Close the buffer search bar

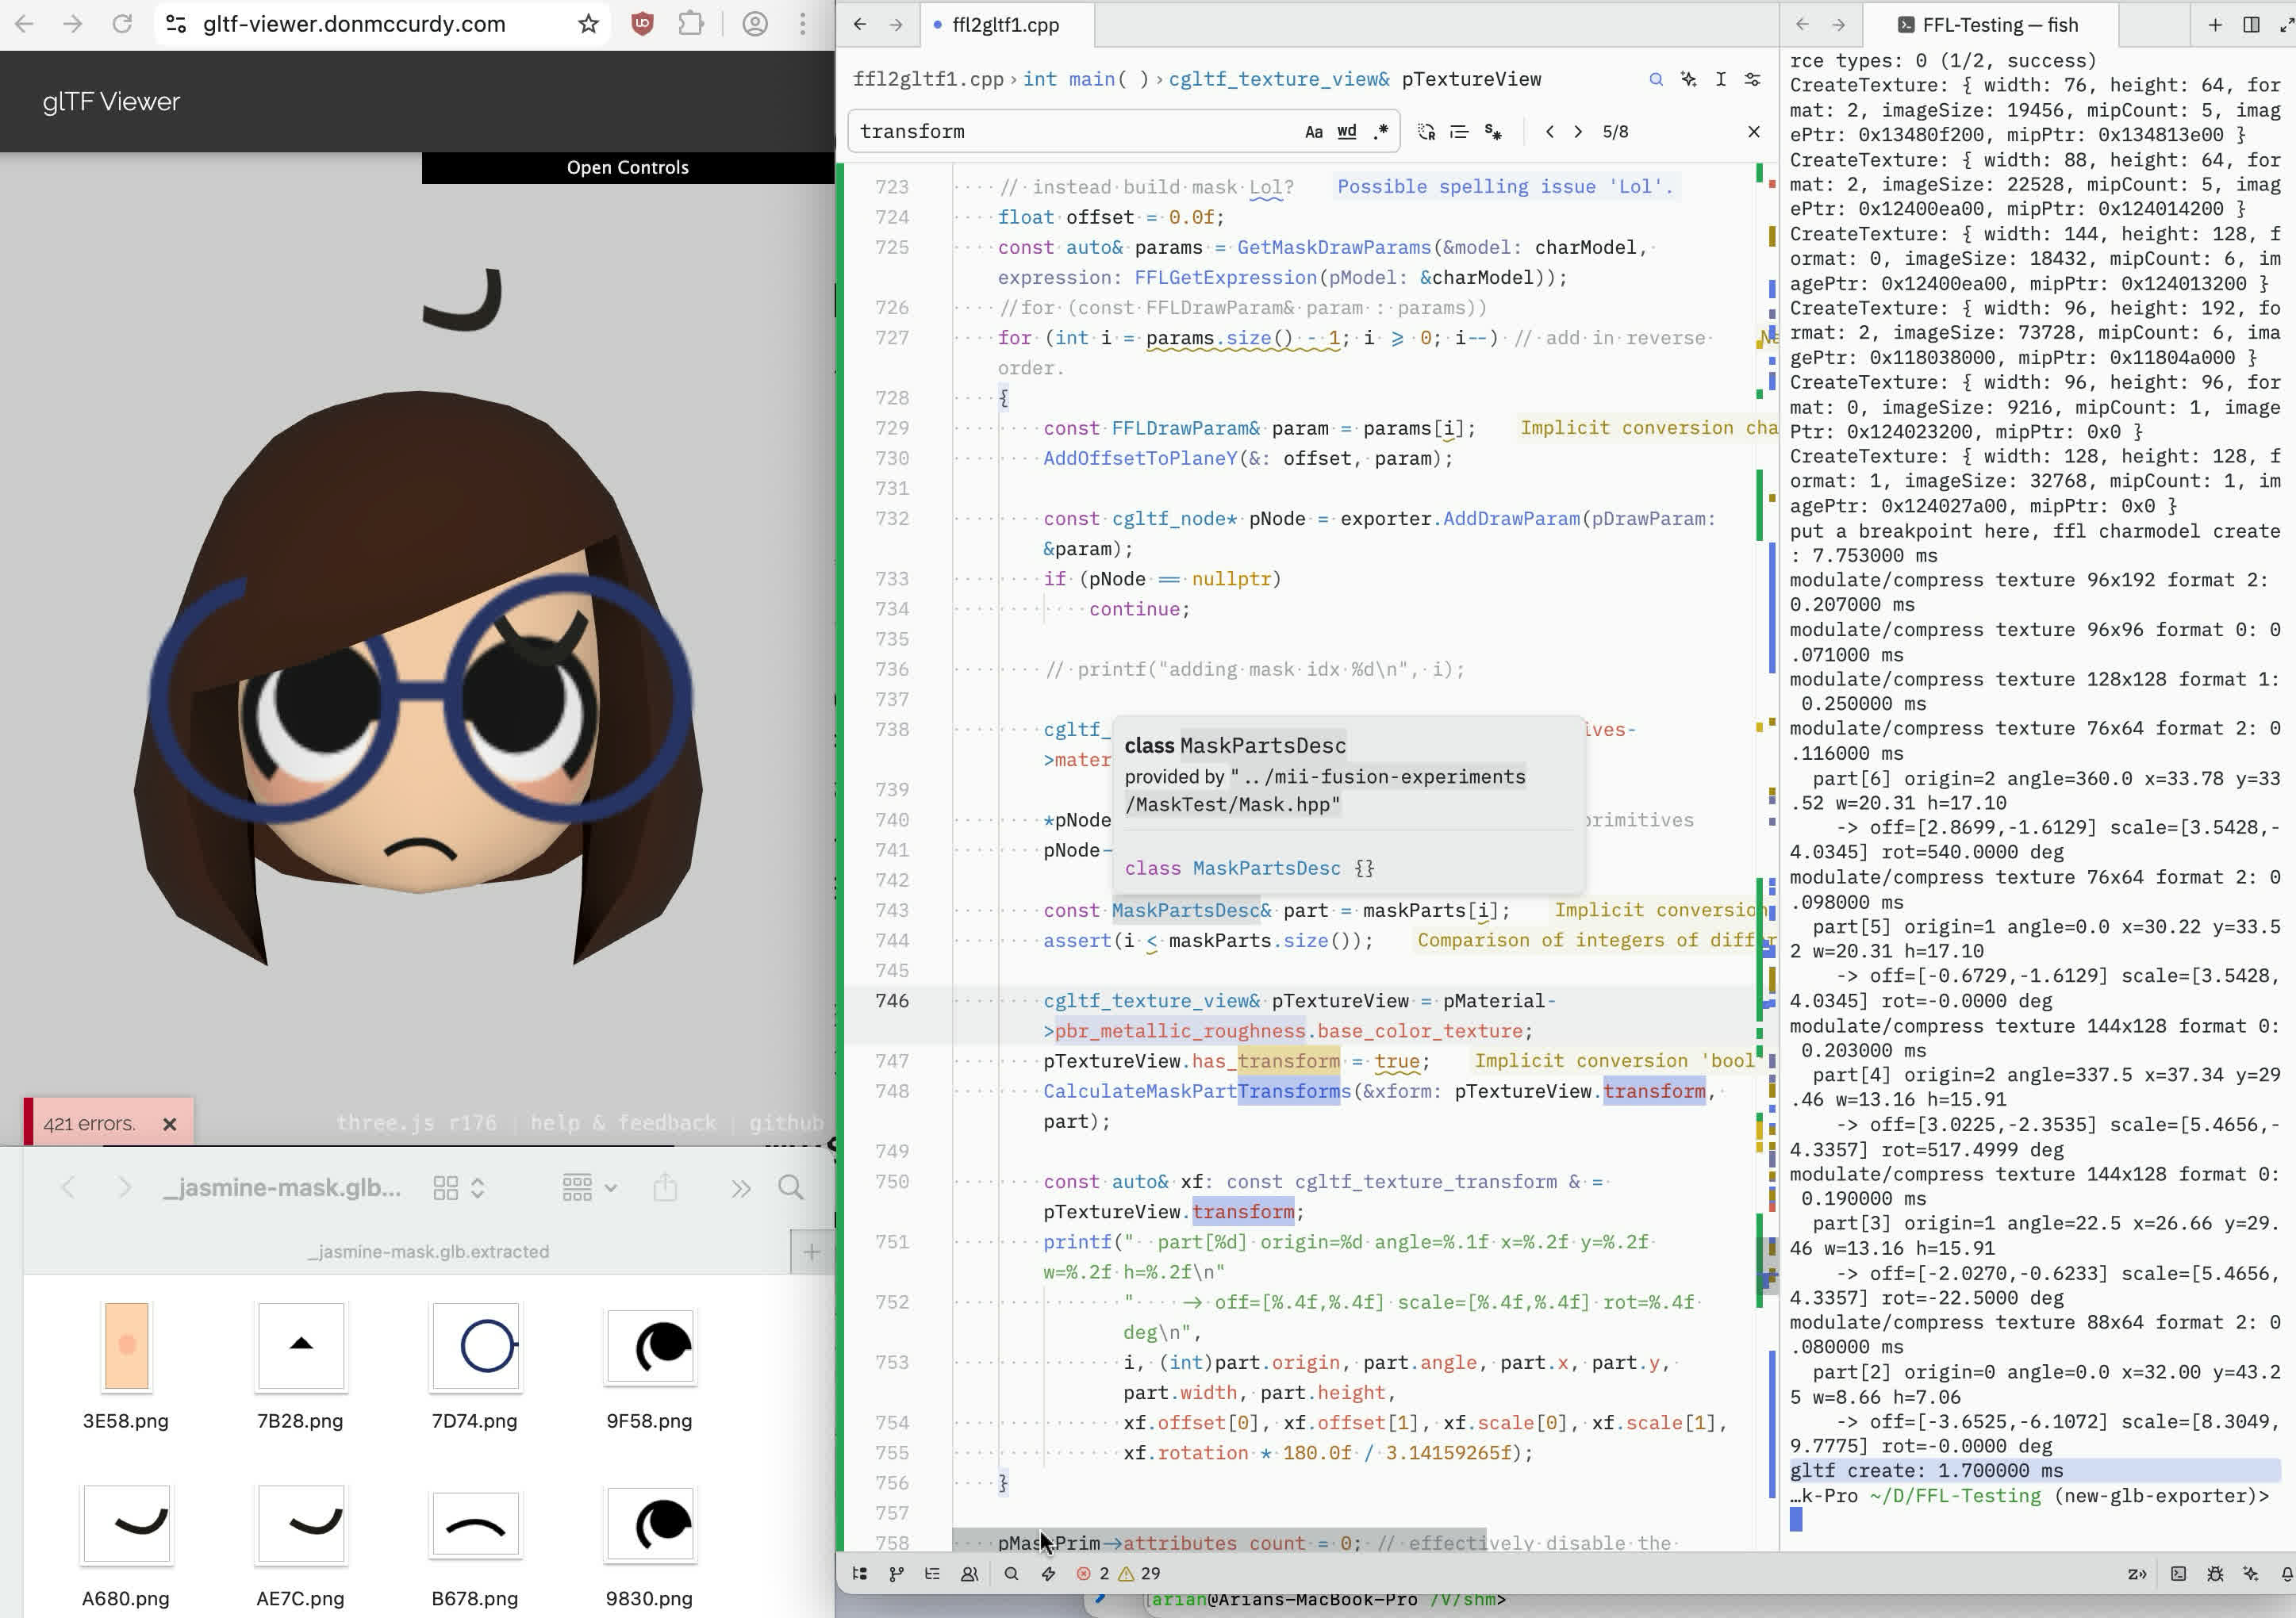[1753, 132]
